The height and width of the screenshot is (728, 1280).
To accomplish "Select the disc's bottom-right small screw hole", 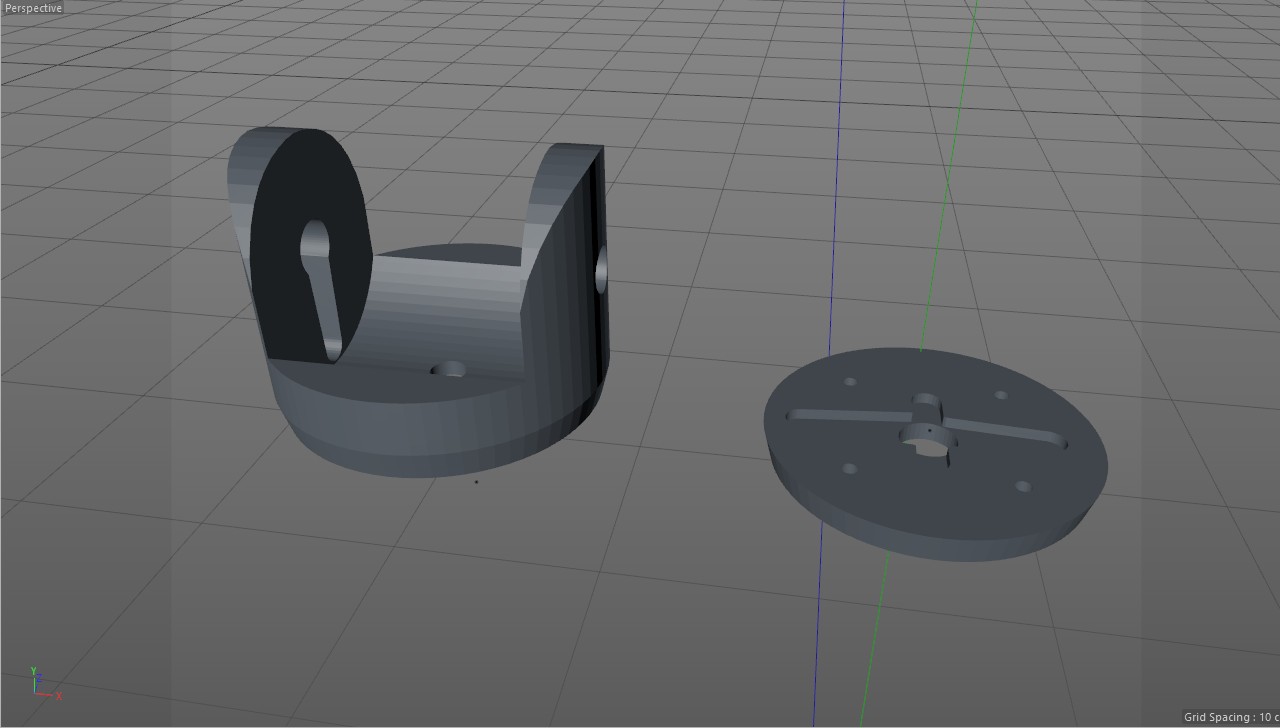I will pyautogui.click(x=1023, y=487).
